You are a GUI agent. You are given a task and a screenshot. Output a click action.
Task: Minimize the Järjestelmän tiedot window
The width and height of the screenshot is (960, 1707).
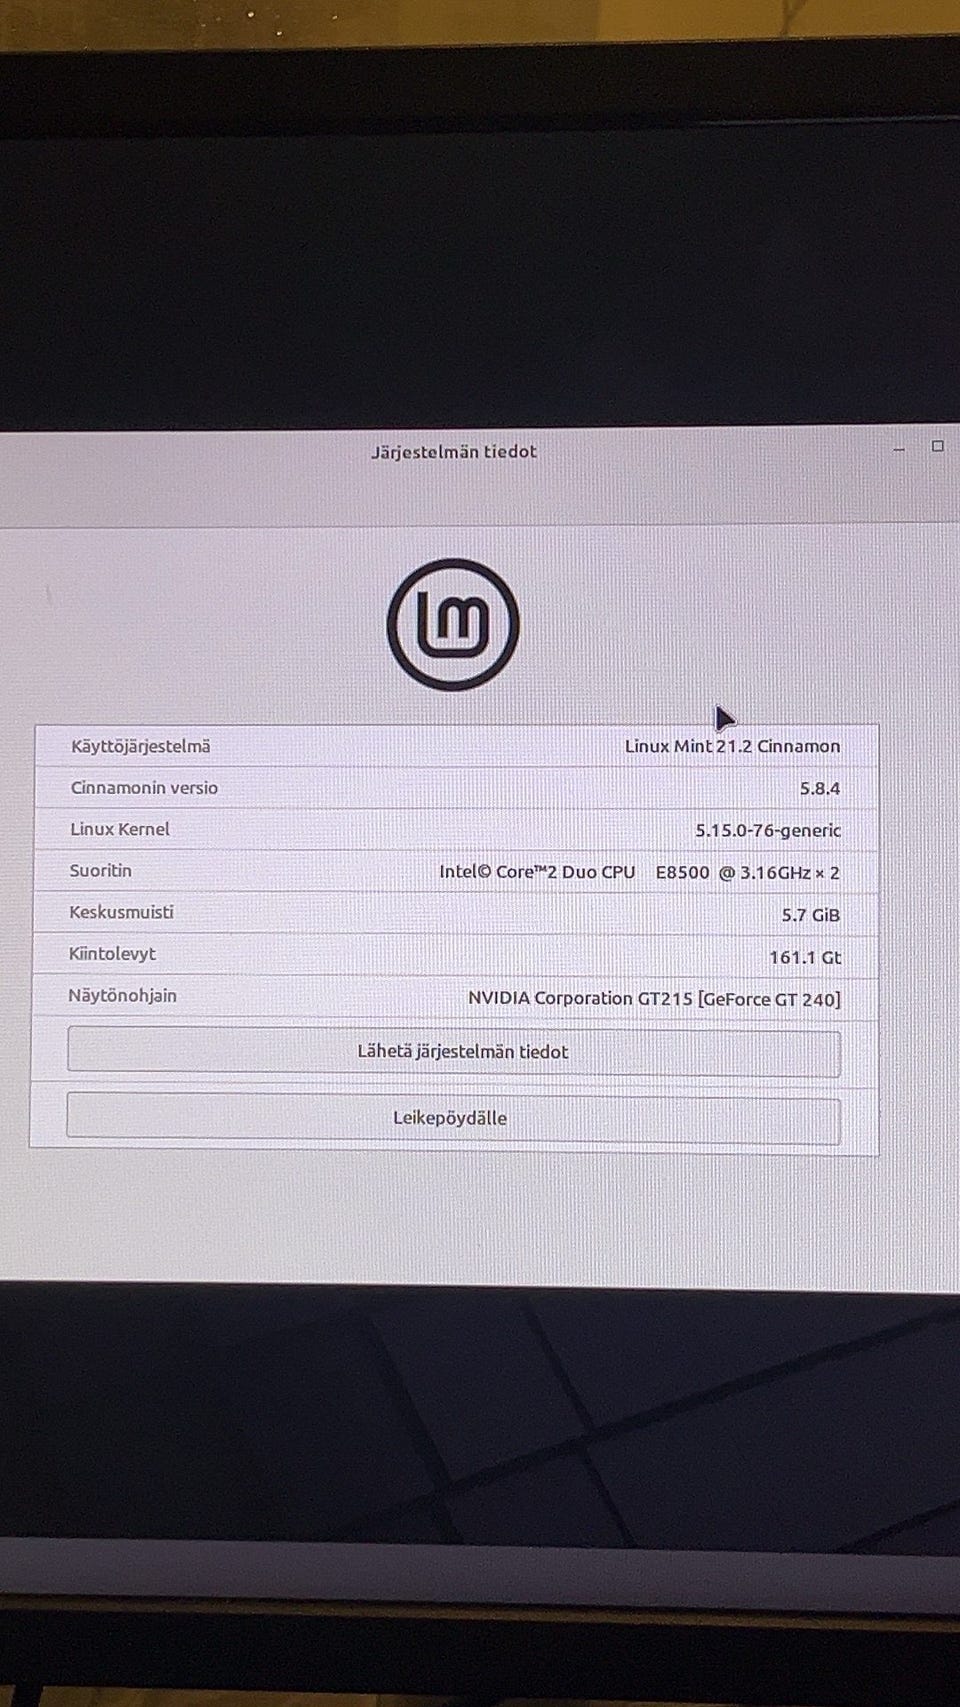tap(899, 450)
